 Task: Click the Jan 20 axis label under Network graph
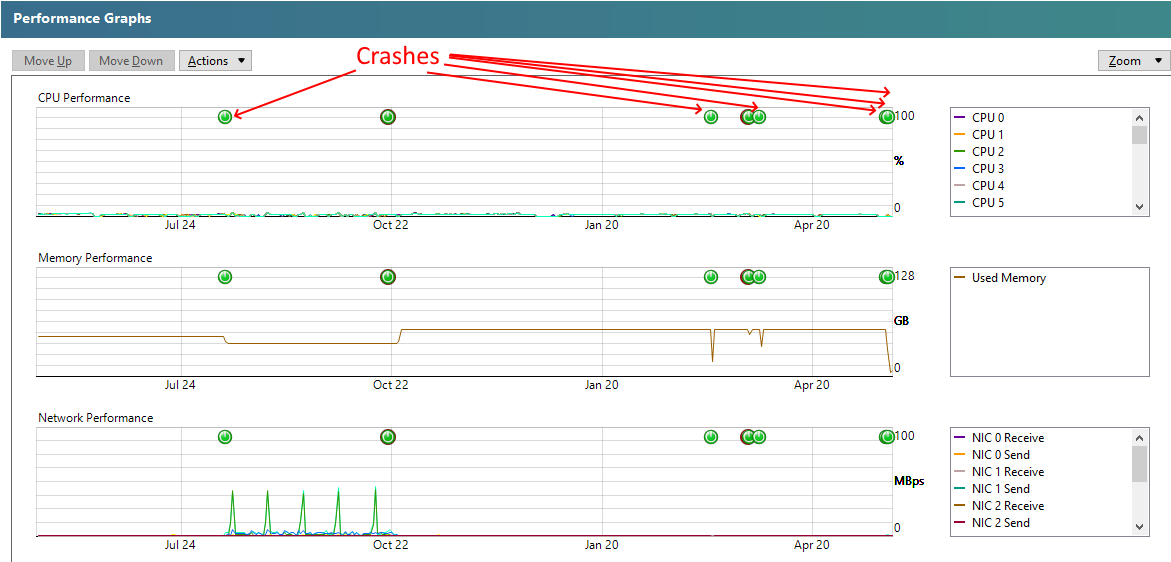601,545
